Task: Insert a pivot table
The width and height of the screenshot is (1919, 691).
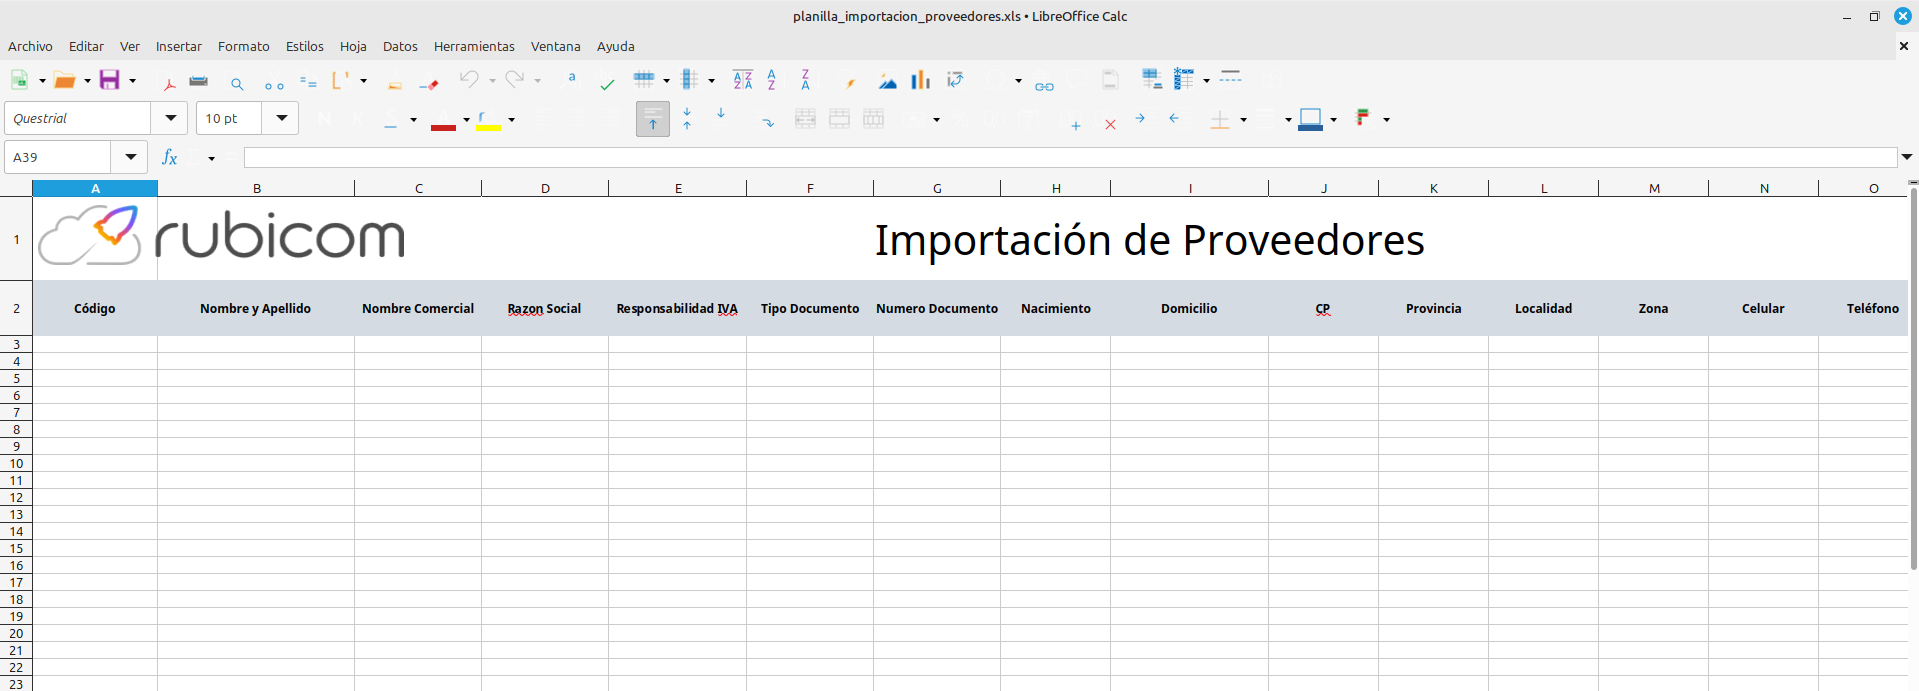Action: coord(955,80)
